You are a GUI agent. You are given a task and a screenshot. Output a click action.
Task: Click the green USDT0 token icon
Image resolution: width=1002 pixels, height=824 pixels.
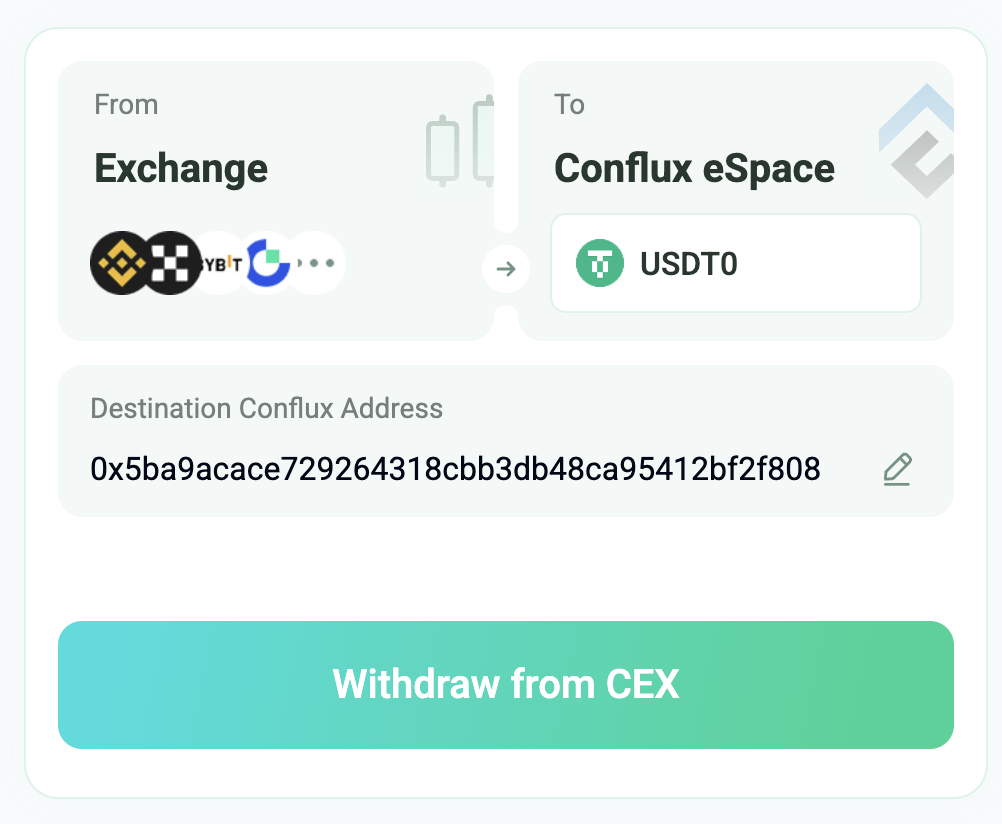pos(600,264)
